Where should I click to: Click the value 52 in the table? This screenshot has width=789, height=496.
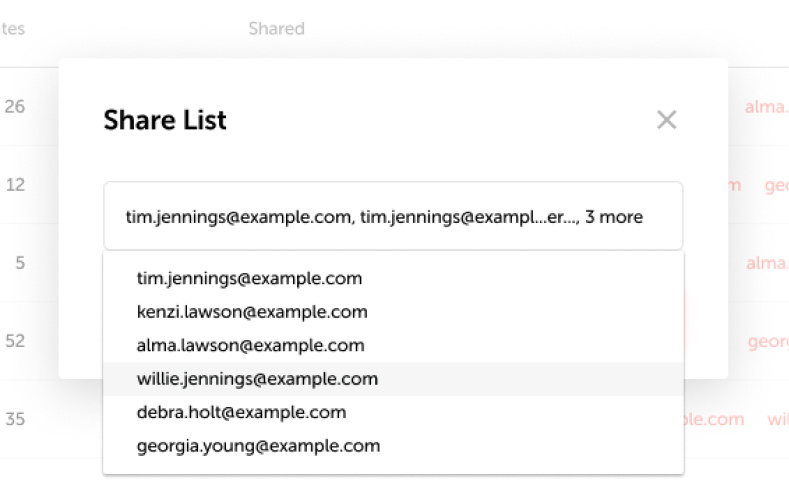[15, 341]
